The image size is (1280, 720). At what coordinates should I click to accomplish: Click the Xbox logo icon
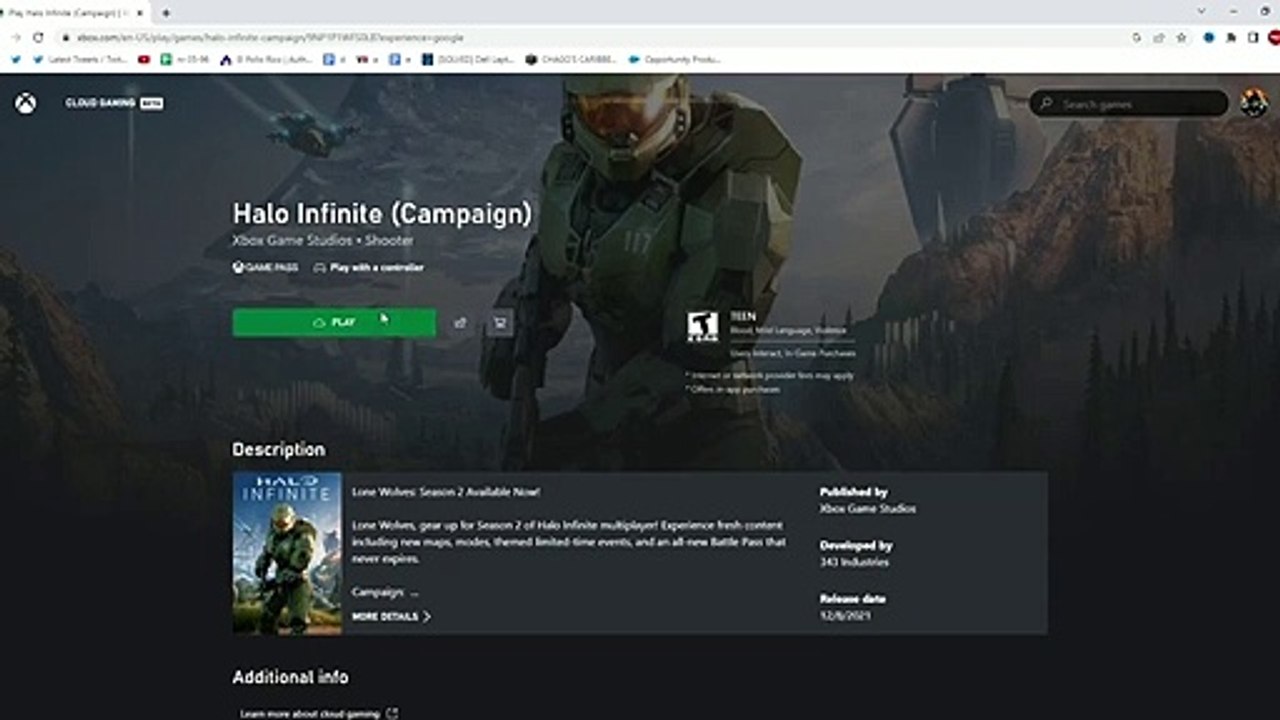(x=25, y=103)
